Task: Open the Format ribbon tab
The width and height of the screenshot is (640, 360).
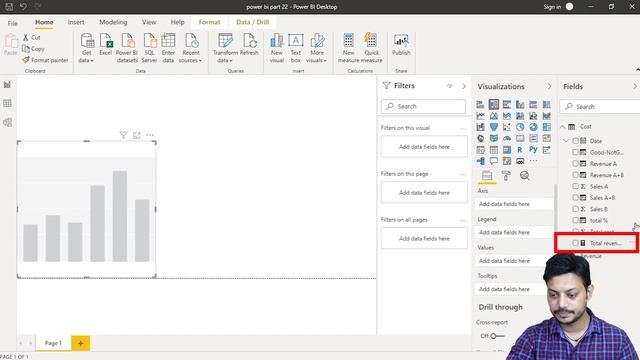Action: 209,22
